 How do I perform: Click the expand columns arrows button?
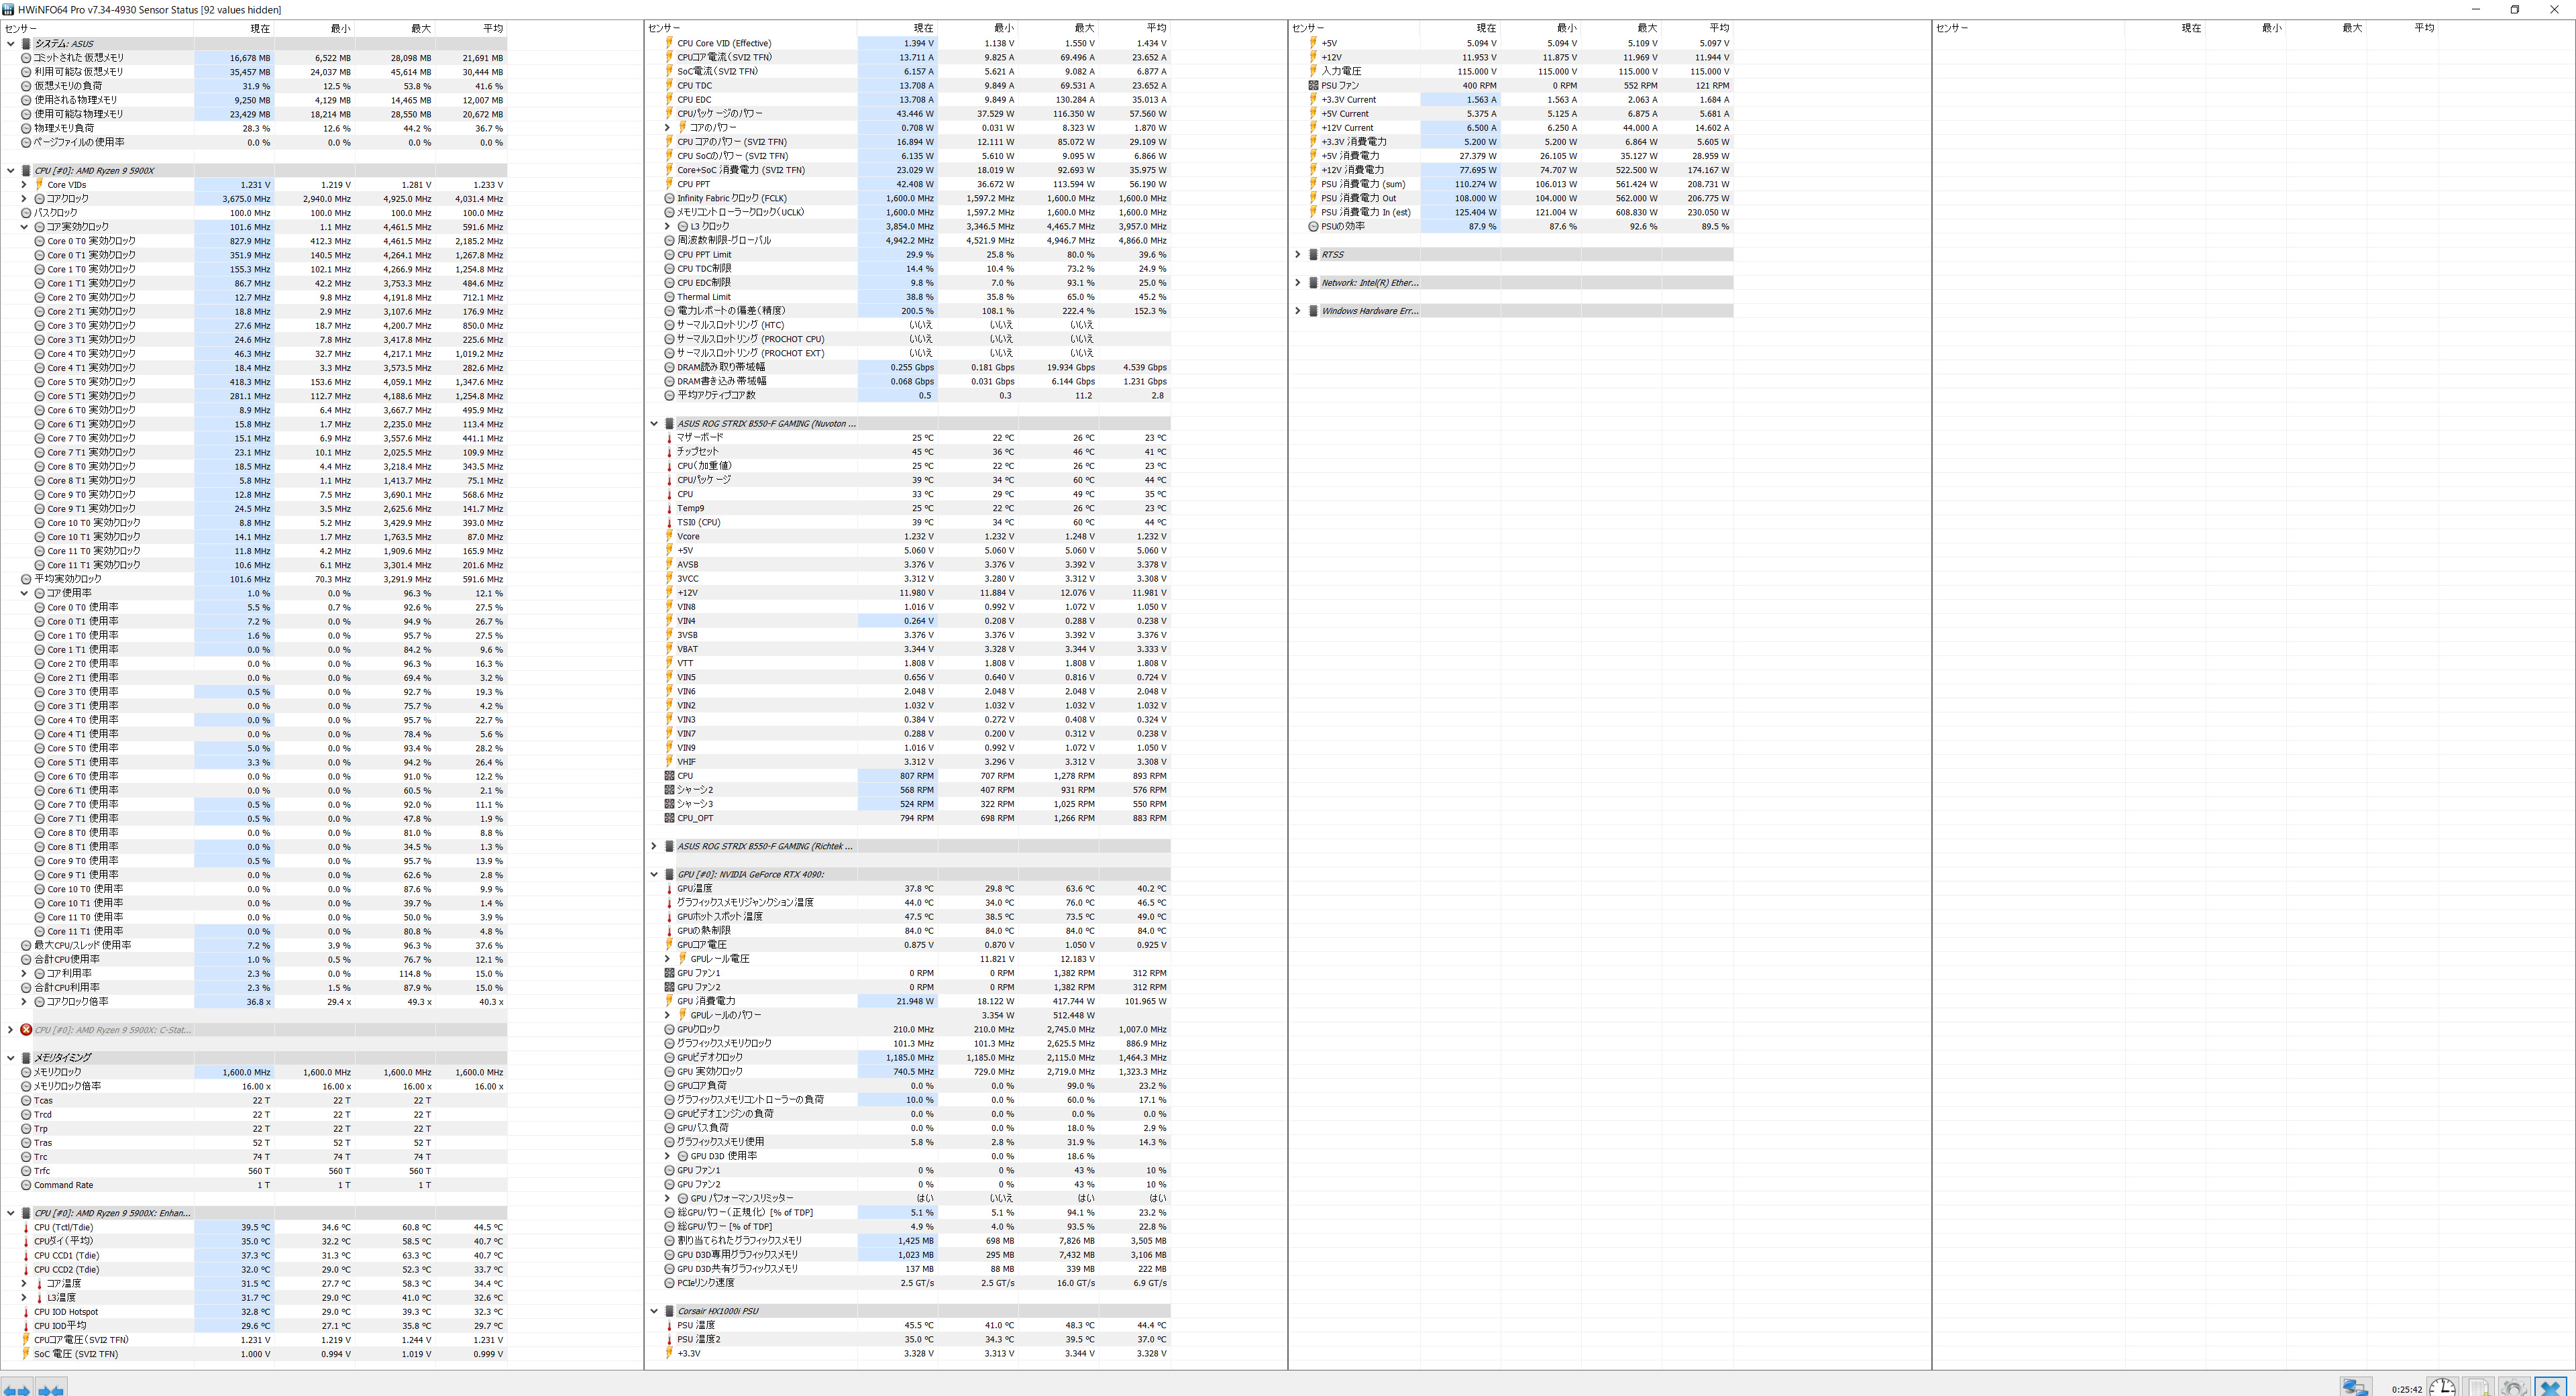[17, 1388]
